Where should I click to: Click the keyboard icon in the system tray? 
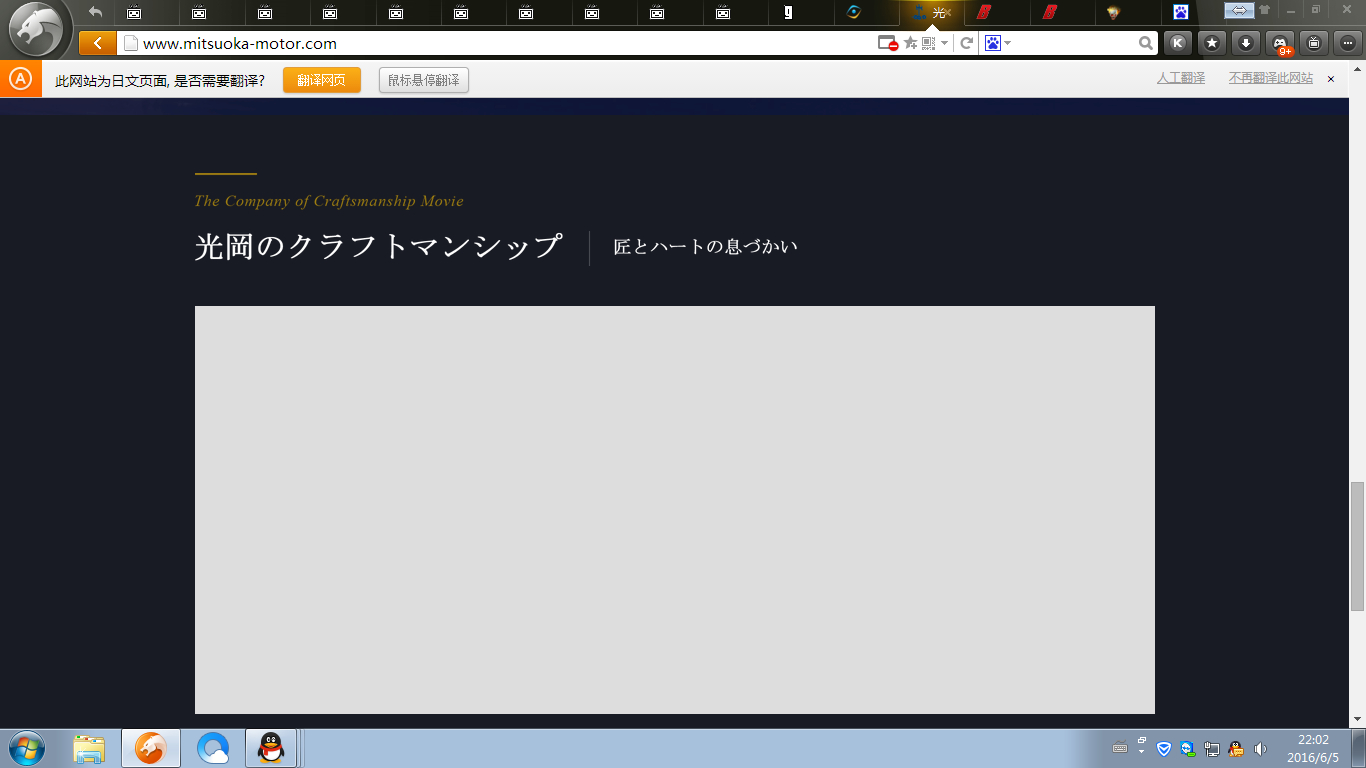(x=1120, y=748)
